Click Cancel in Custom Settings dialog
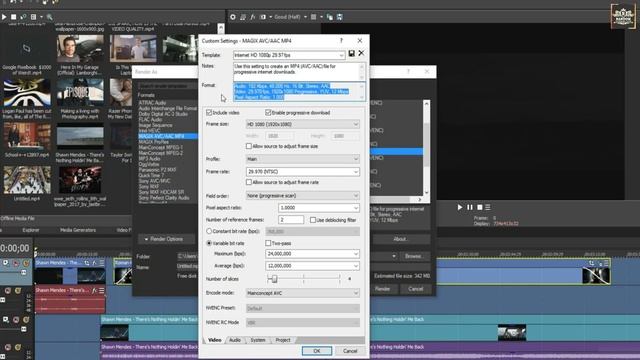640x360 pixels. tap(350, 351)
